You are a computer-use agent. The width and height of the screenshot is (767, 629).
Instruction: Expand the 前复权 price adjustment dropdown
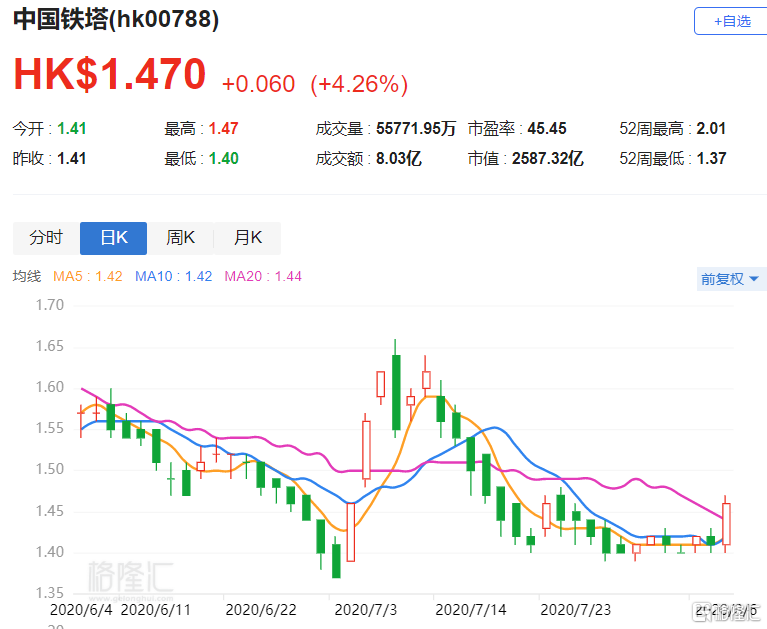729,279
